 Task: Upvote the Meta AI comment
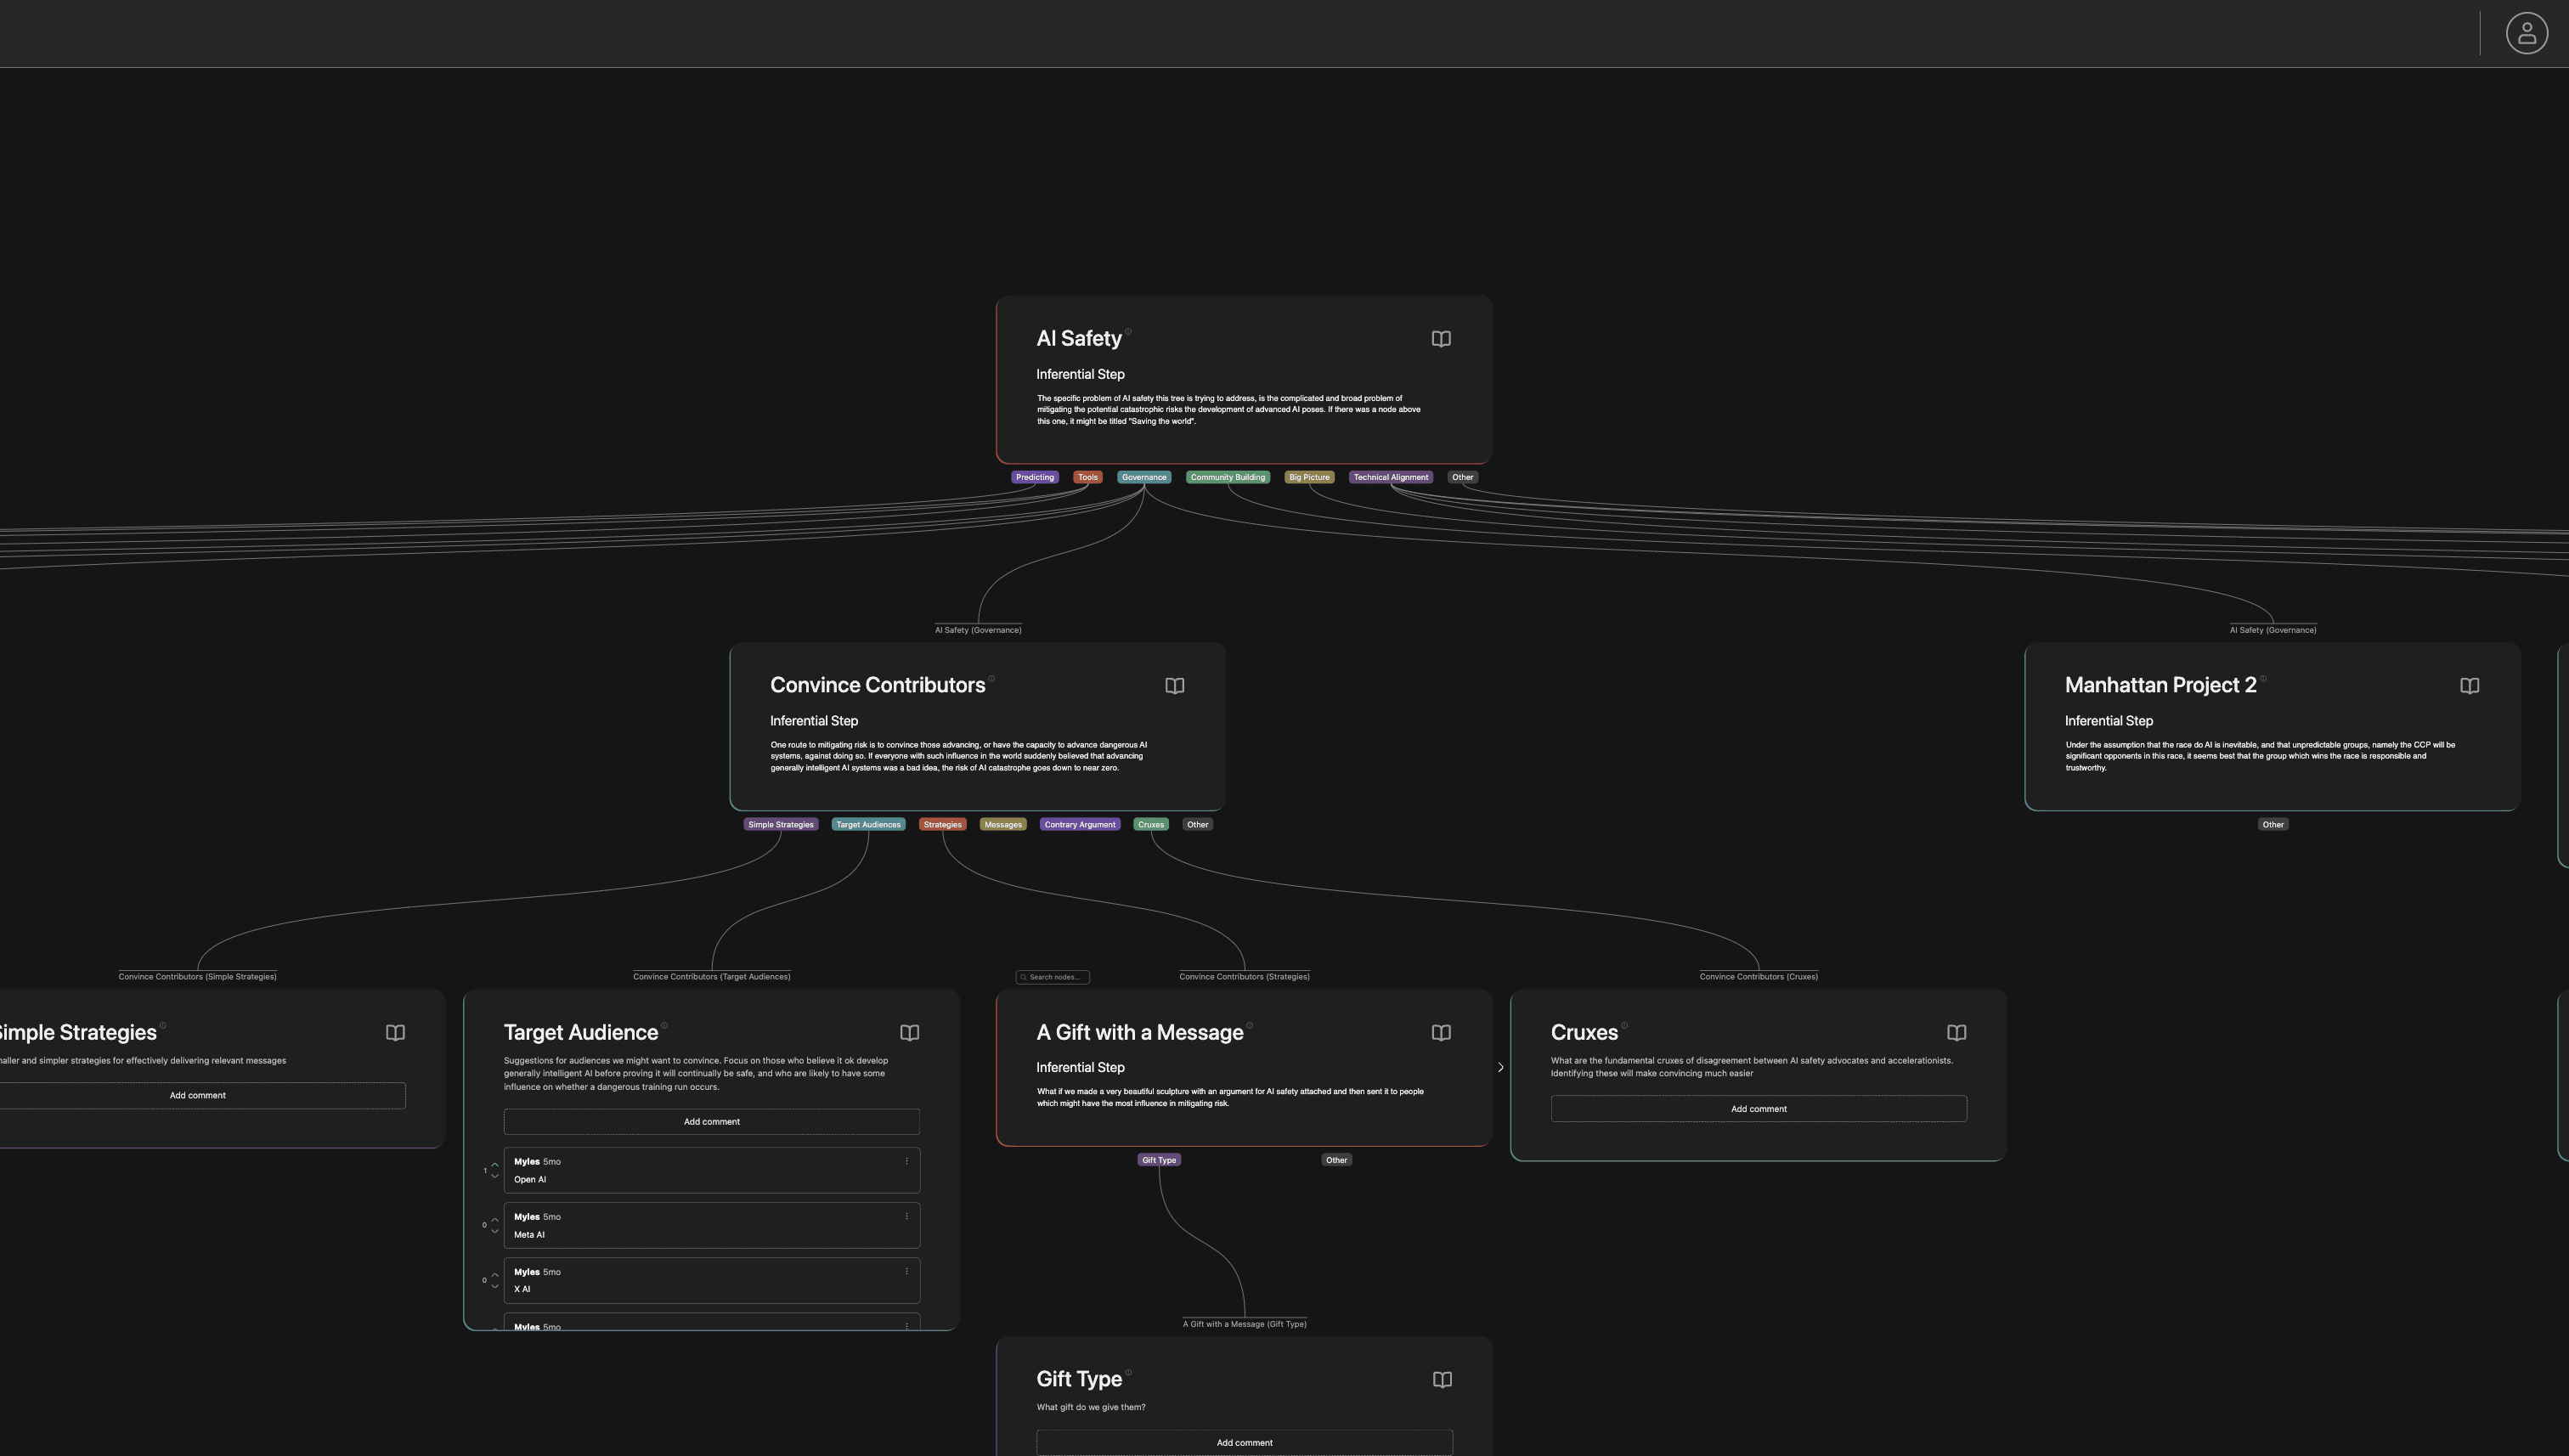[x=495, y=1219]
